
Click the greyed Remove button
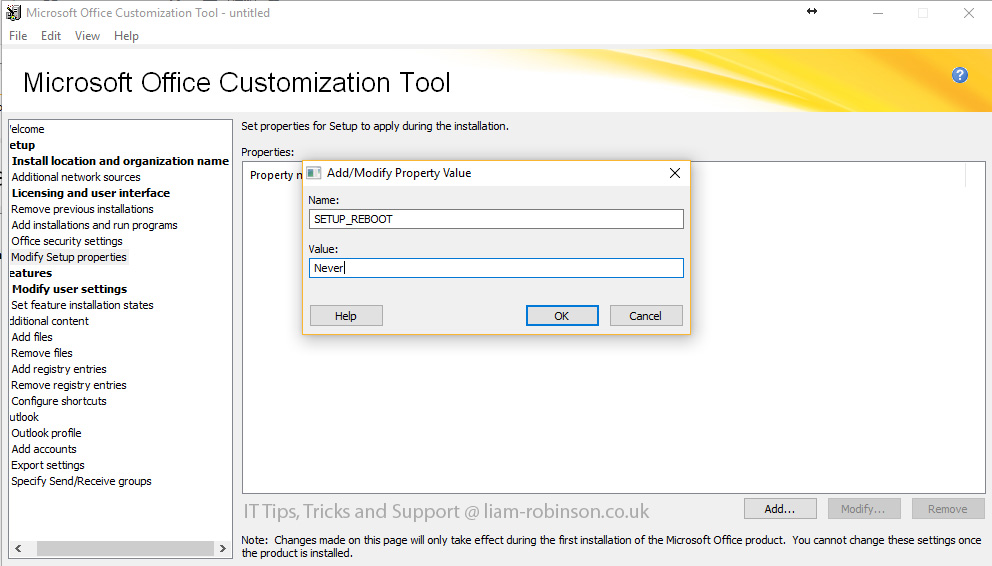coord(948,508)
